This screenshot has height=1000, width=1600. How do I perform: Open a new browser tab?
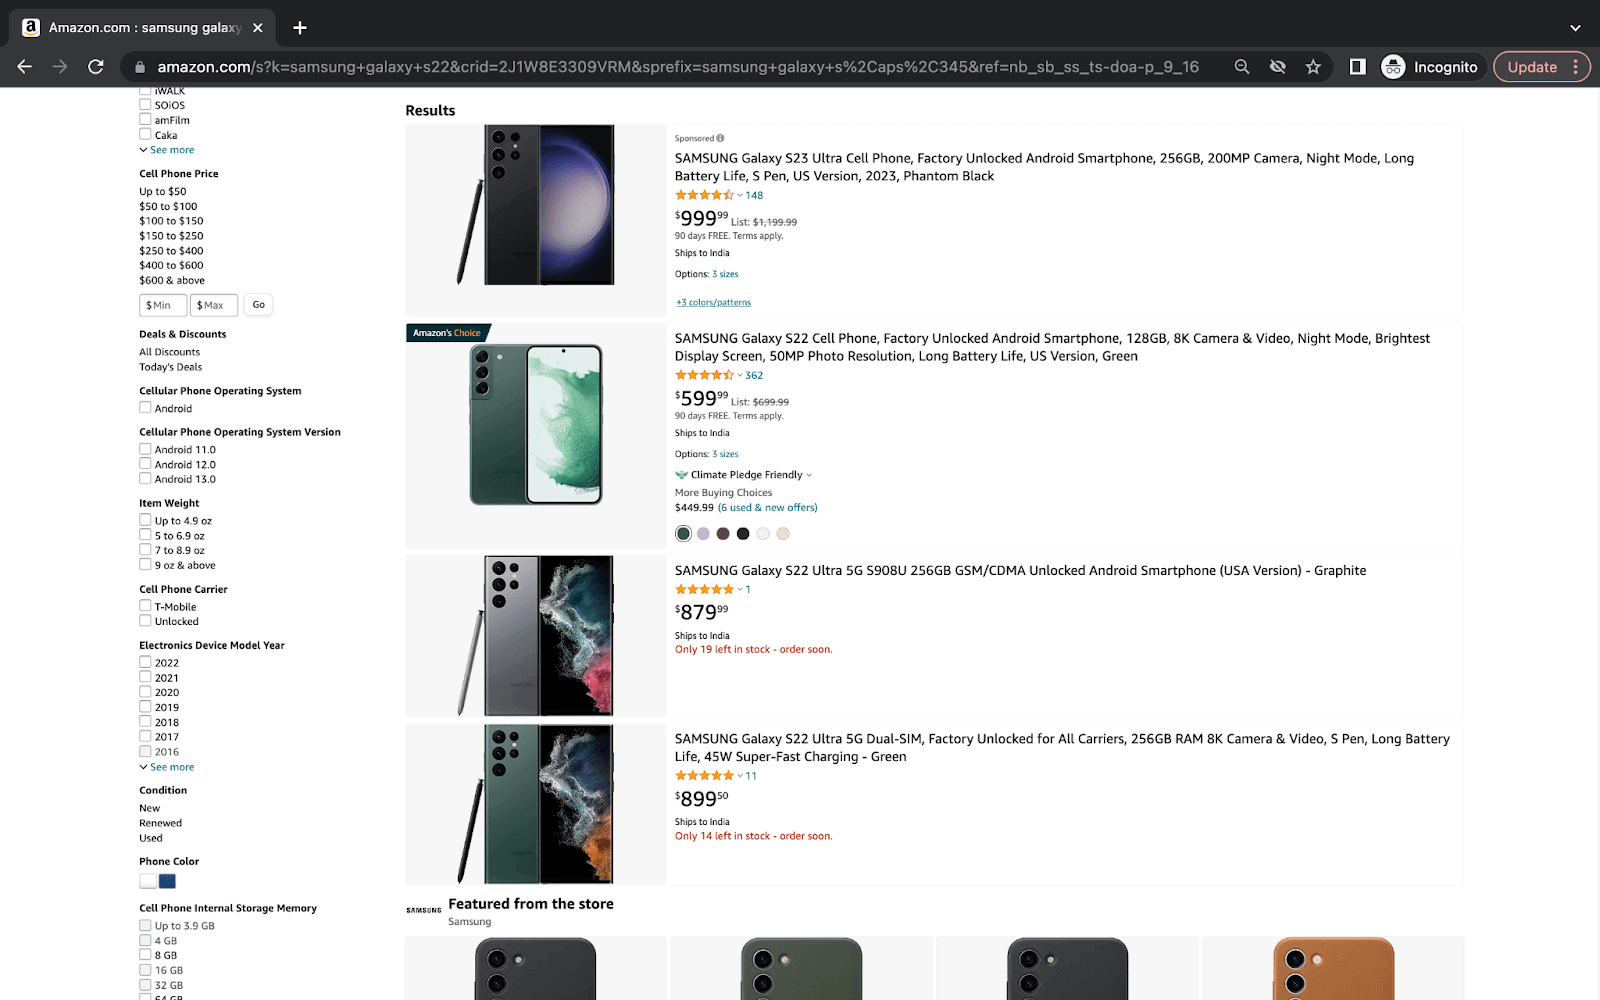[x=299, y=28]
